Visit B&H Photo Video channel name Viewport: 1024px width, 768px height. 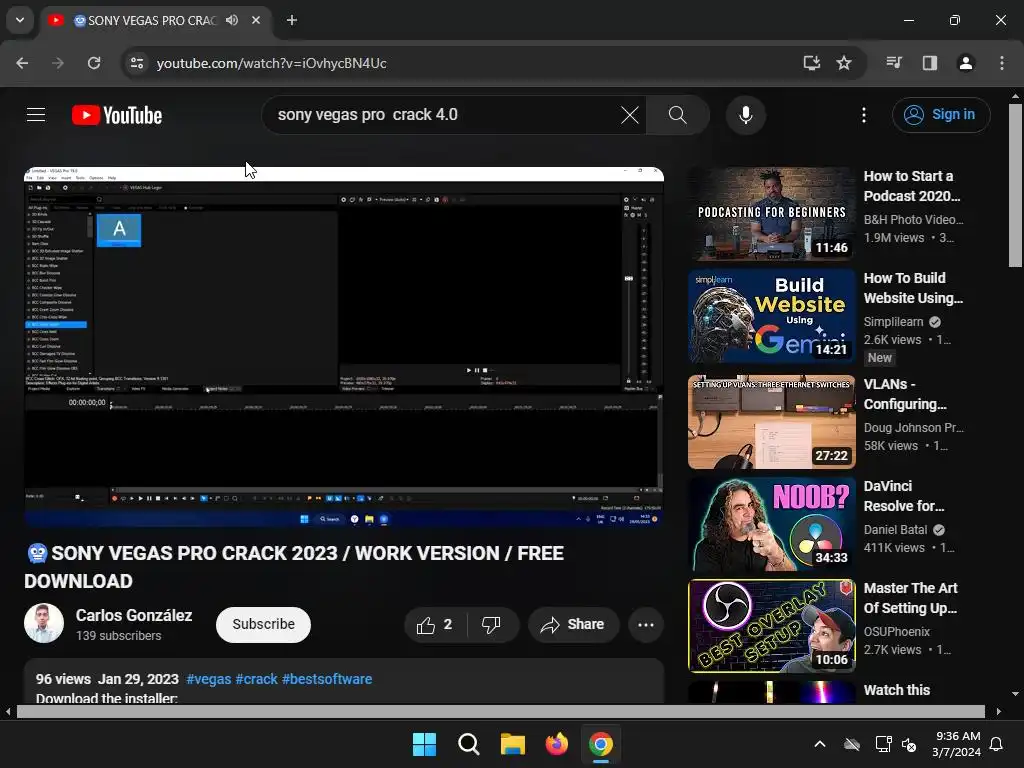point(914,219)
